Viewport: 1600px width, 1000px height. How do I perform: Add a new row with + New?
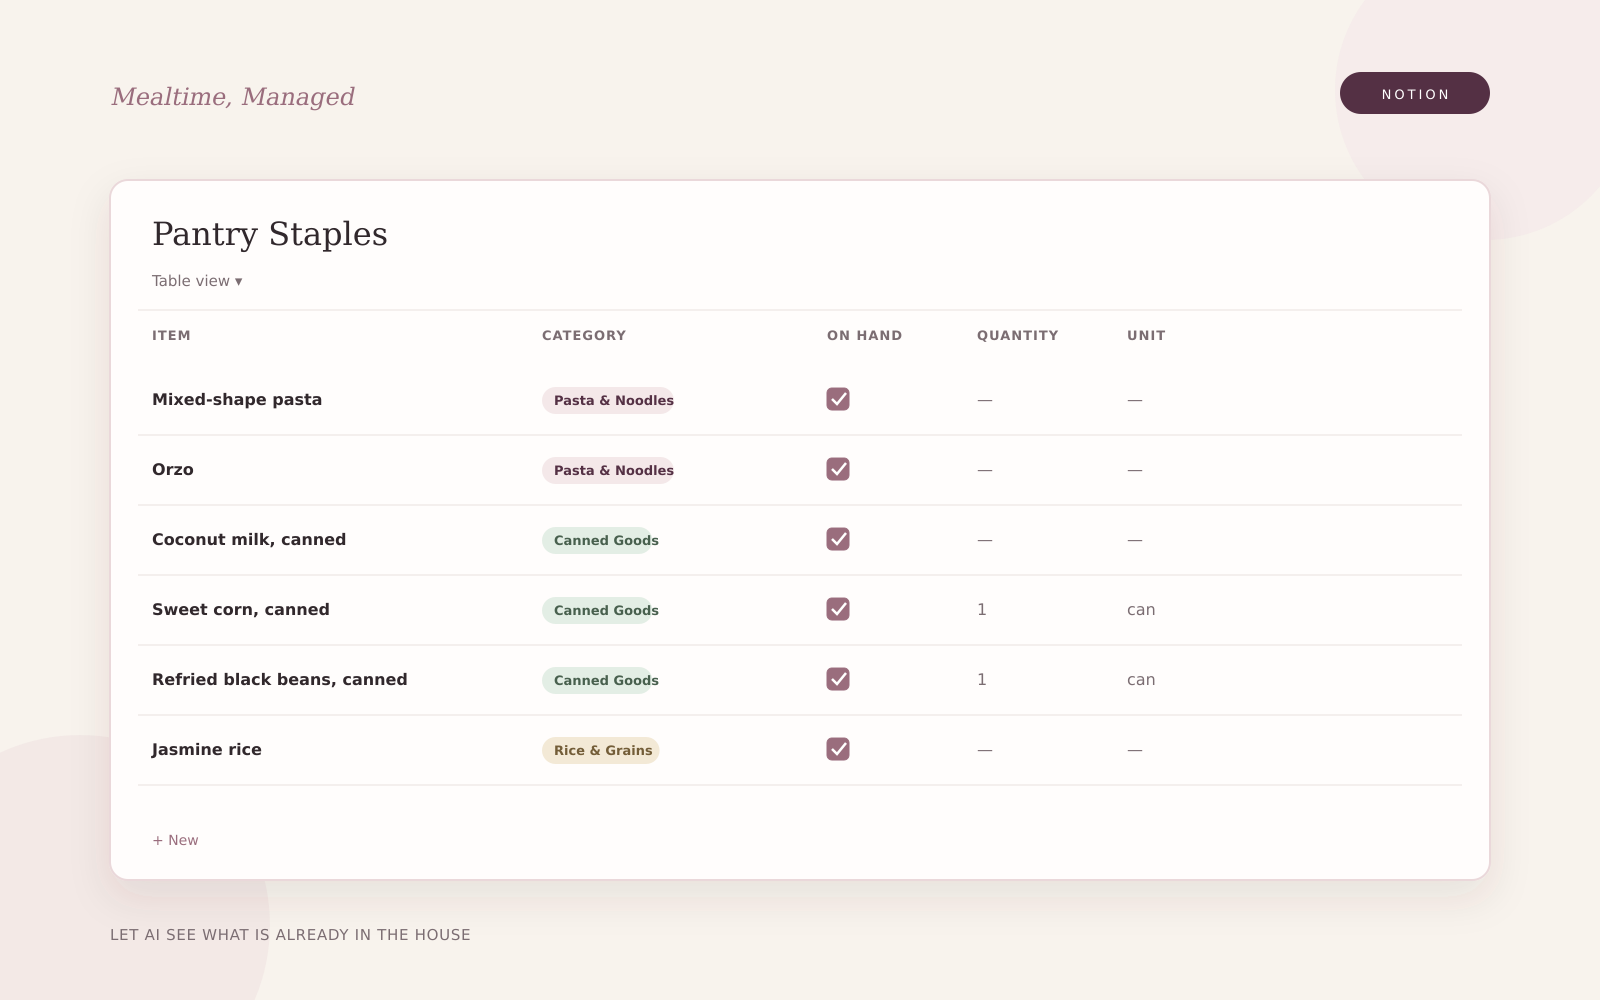click(175, 840)
